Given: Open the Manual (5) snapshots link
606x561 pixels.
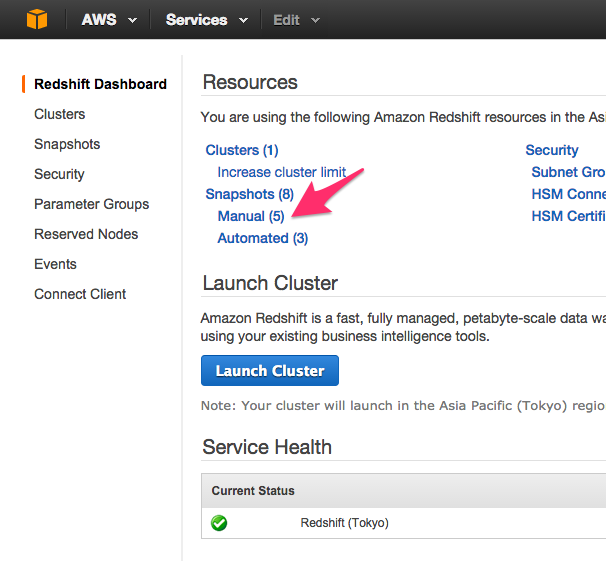Looking at the screenshot, I should click(251, 216).
